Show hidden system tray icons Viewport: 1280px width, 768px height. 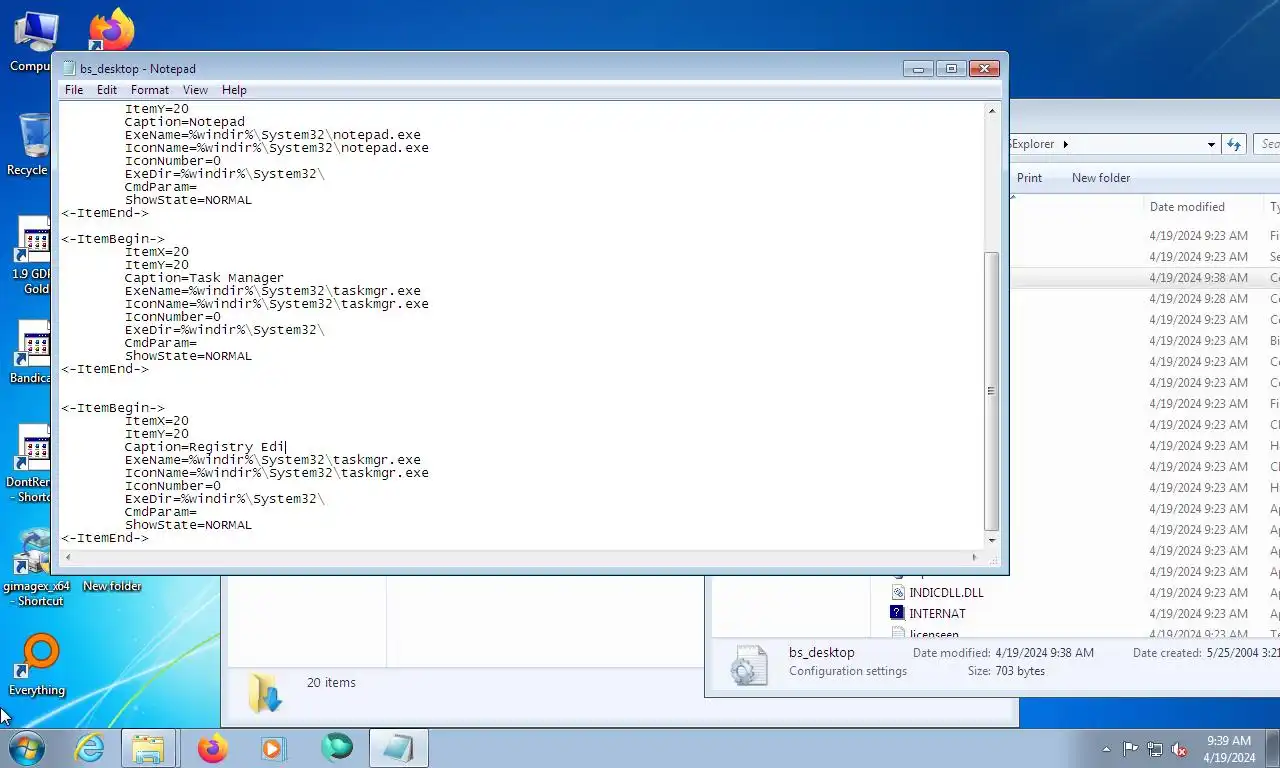click(x=1106, y=749)
